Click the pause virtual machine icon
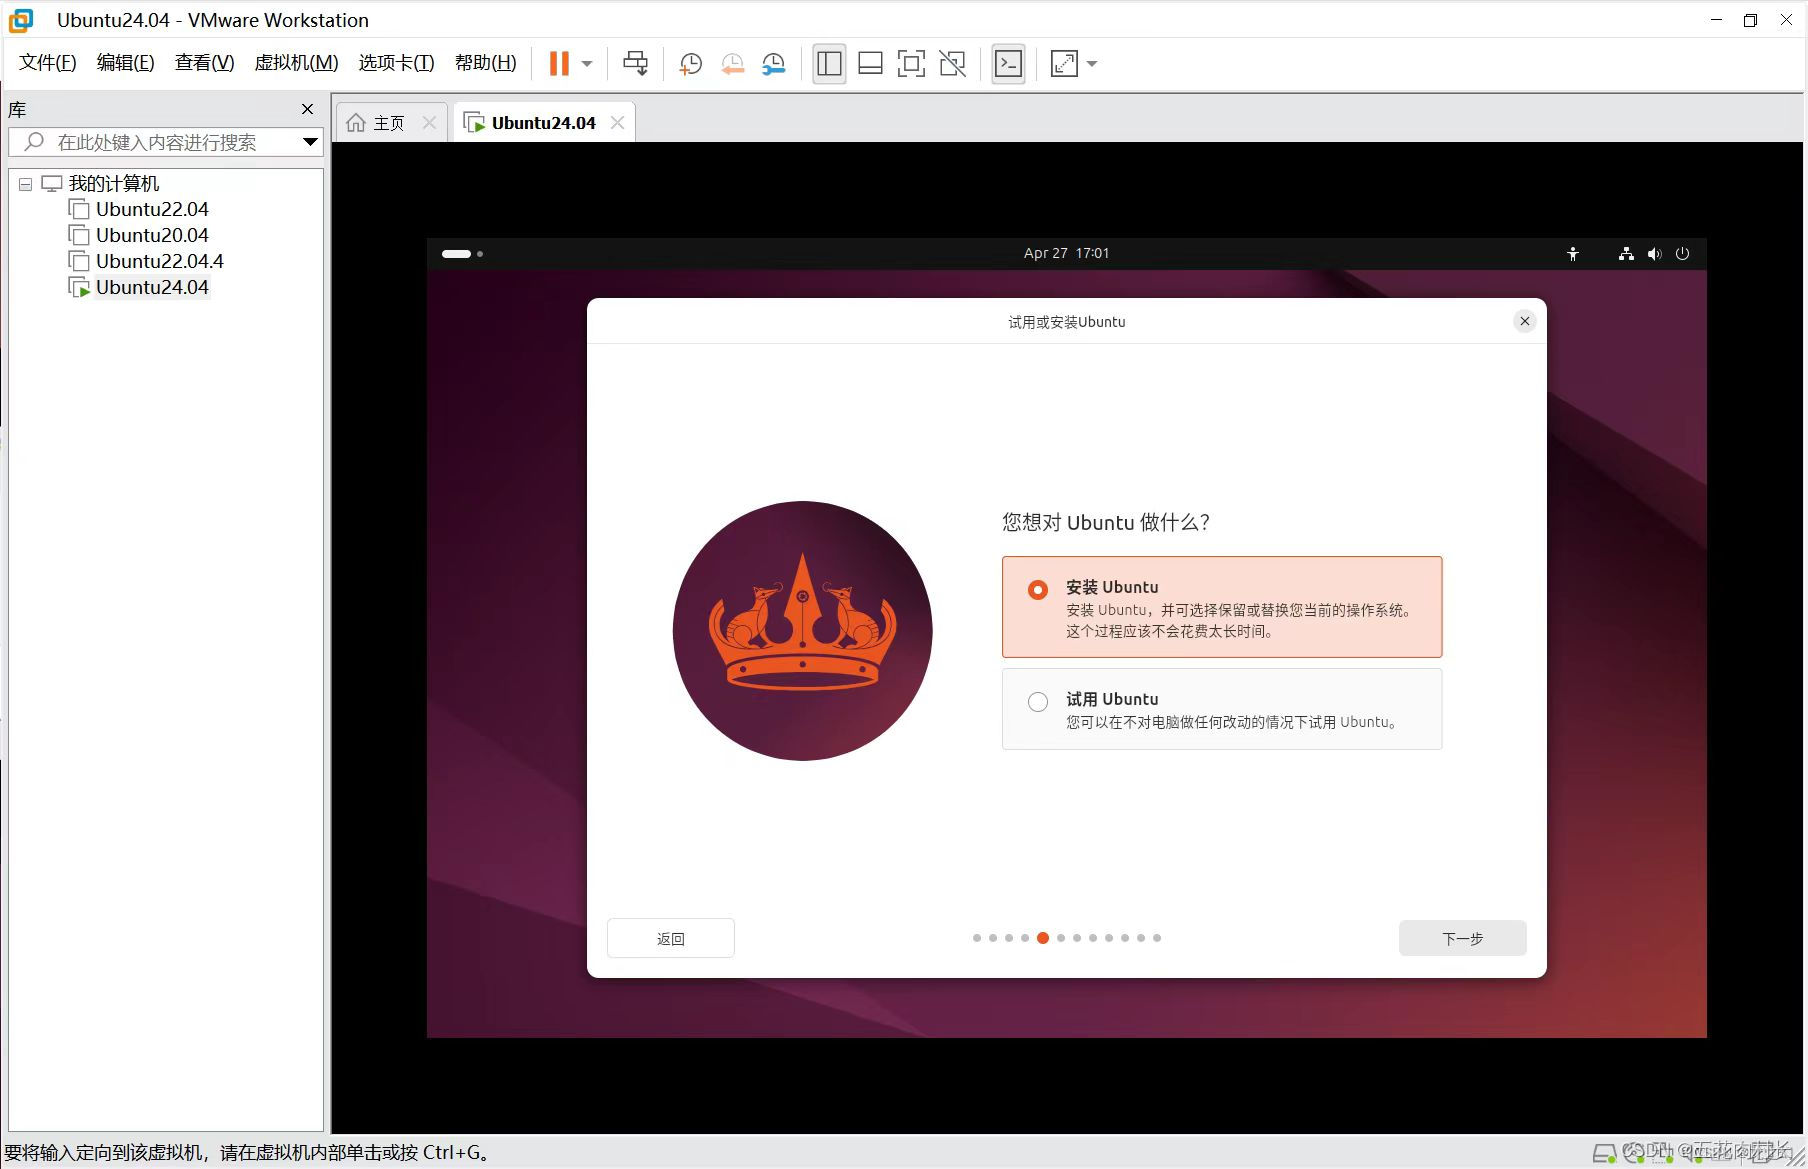This screenshot has height=1169, width=1808. [559, 64]
